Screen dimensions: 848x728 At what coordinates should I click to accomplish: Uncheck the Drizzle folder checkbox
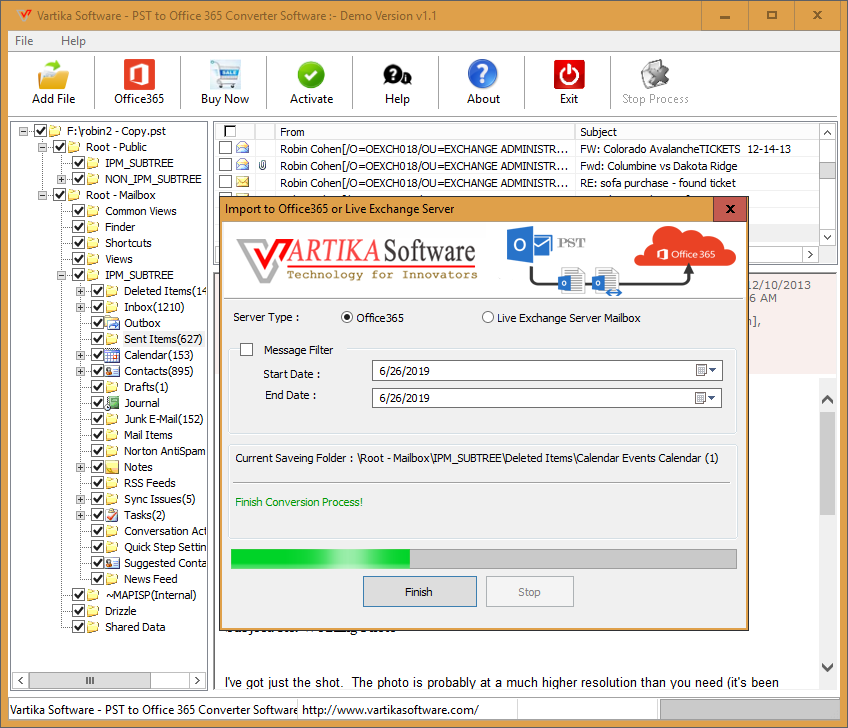[x=78, y=611]
